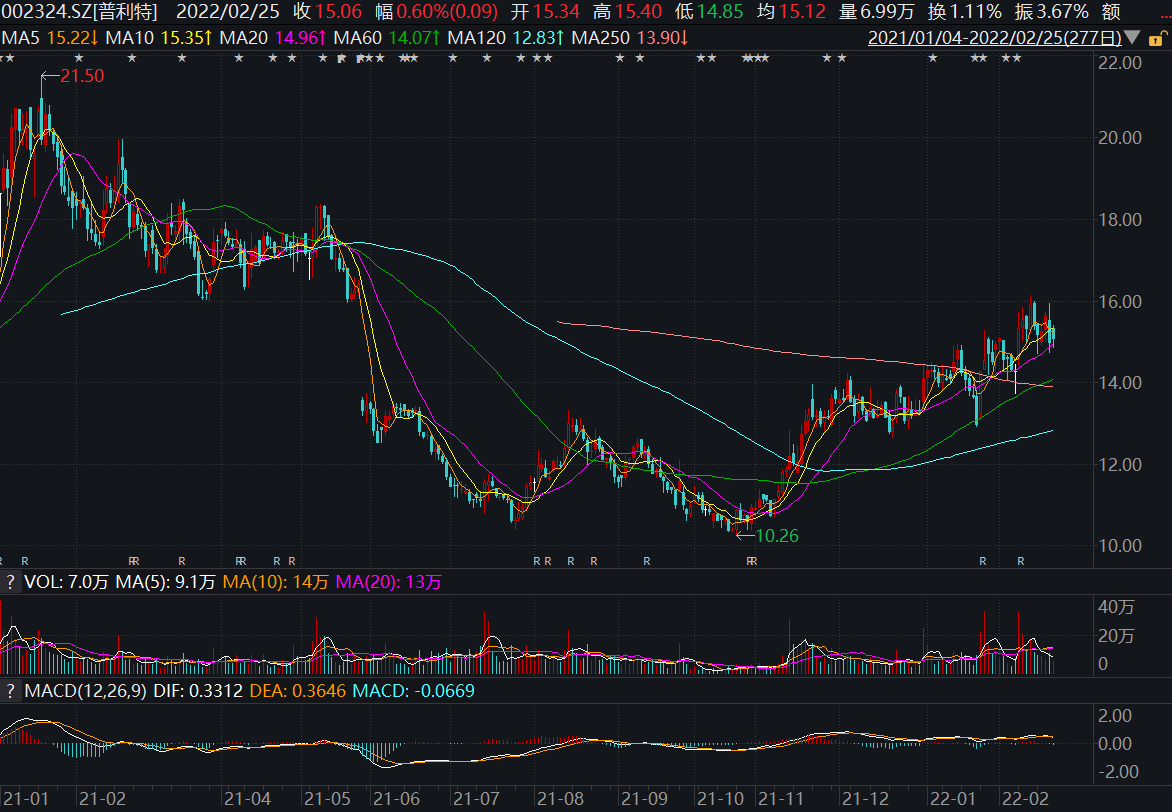Image resolution: width=1172 pixels, height=812 pixels.
Task: Select the MA120 indicator label
Action: click(474, 38)
